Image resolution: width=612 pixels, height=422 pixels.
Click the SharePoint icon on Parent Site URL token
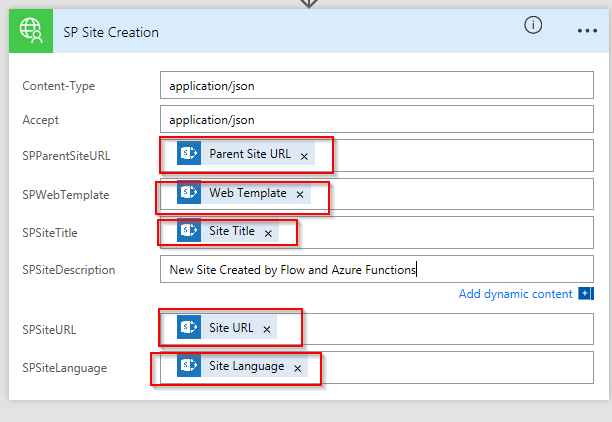coord(189,153)
